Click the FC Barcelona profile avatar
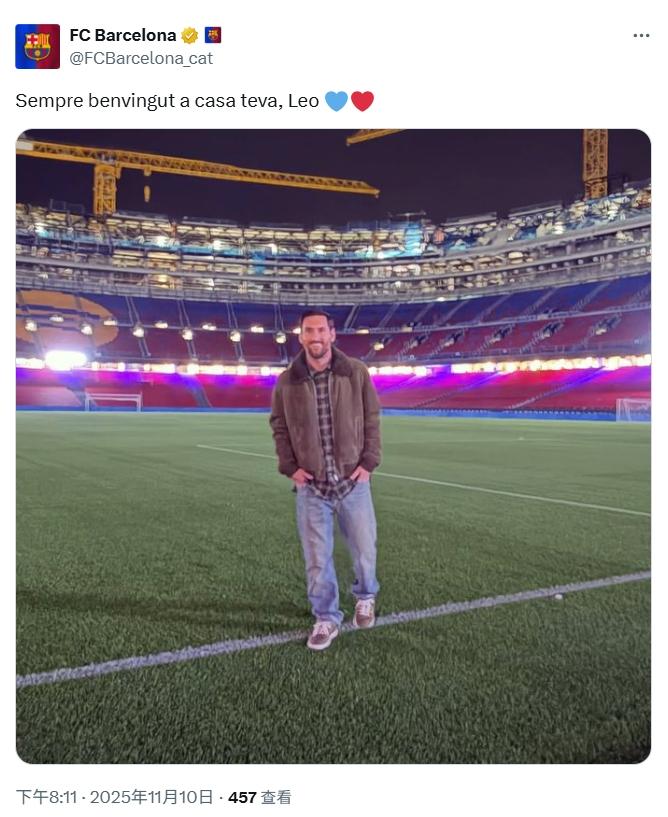 point(38,46)
